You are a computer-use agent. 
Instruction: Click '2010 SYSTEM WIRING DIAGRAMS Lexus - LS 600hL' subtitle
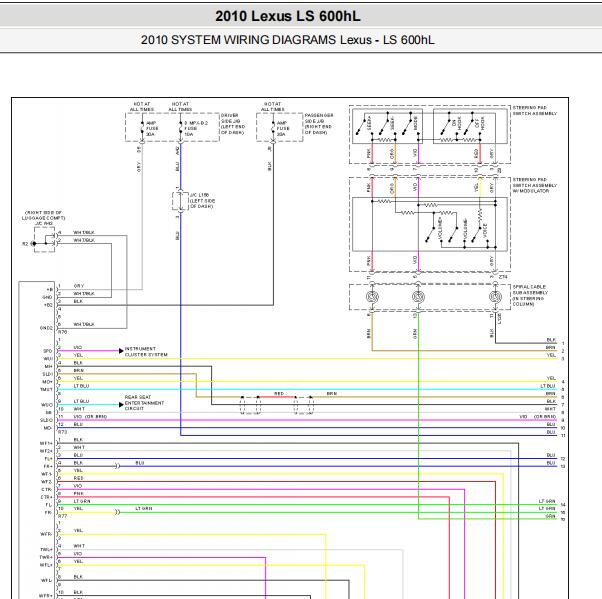tap(288, 40)
